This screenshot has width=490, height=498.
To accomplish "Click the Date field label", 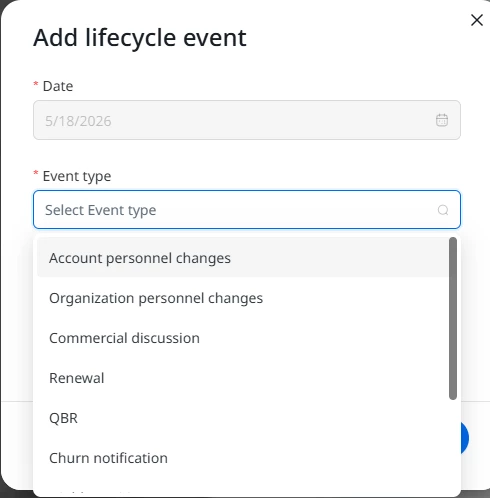I will click(x=58, y=86).
